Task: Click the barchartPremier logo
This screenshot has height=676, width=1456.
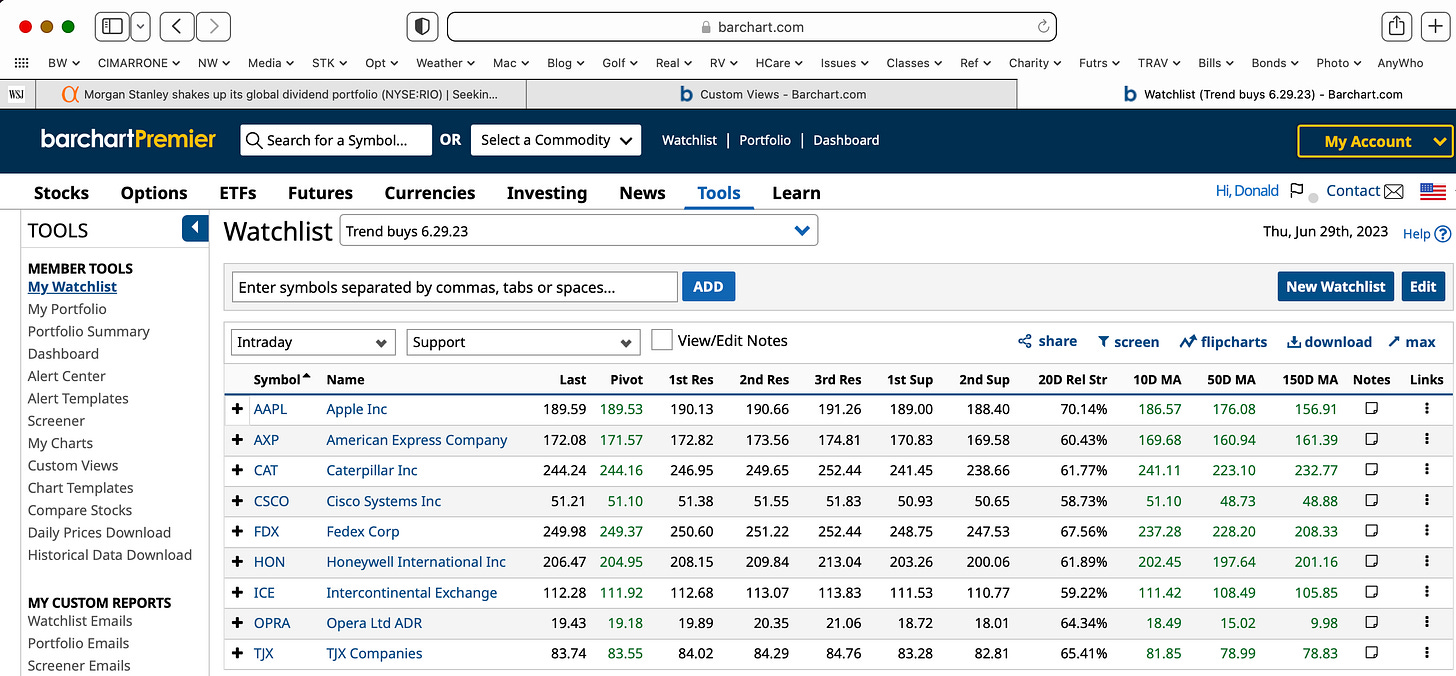Action: (x=128, y=139)
